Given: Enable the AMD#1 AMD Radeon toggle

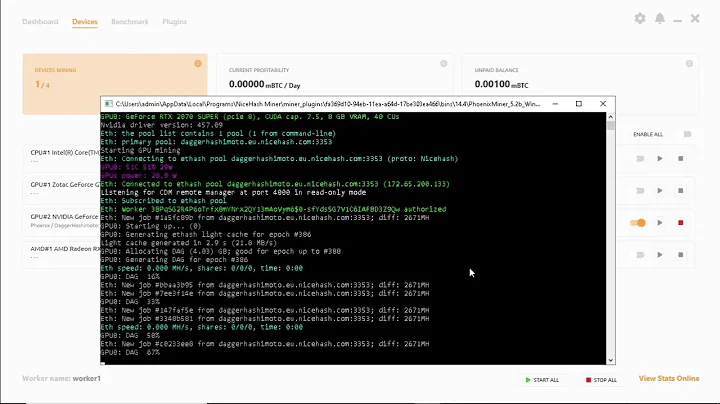Looking at the screenshot, I should pos(640,255).
